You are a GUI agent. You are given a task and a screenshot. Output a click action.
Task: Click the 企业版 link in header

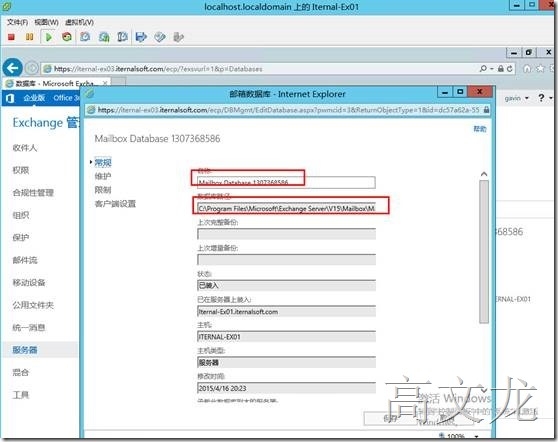[34, 98]
